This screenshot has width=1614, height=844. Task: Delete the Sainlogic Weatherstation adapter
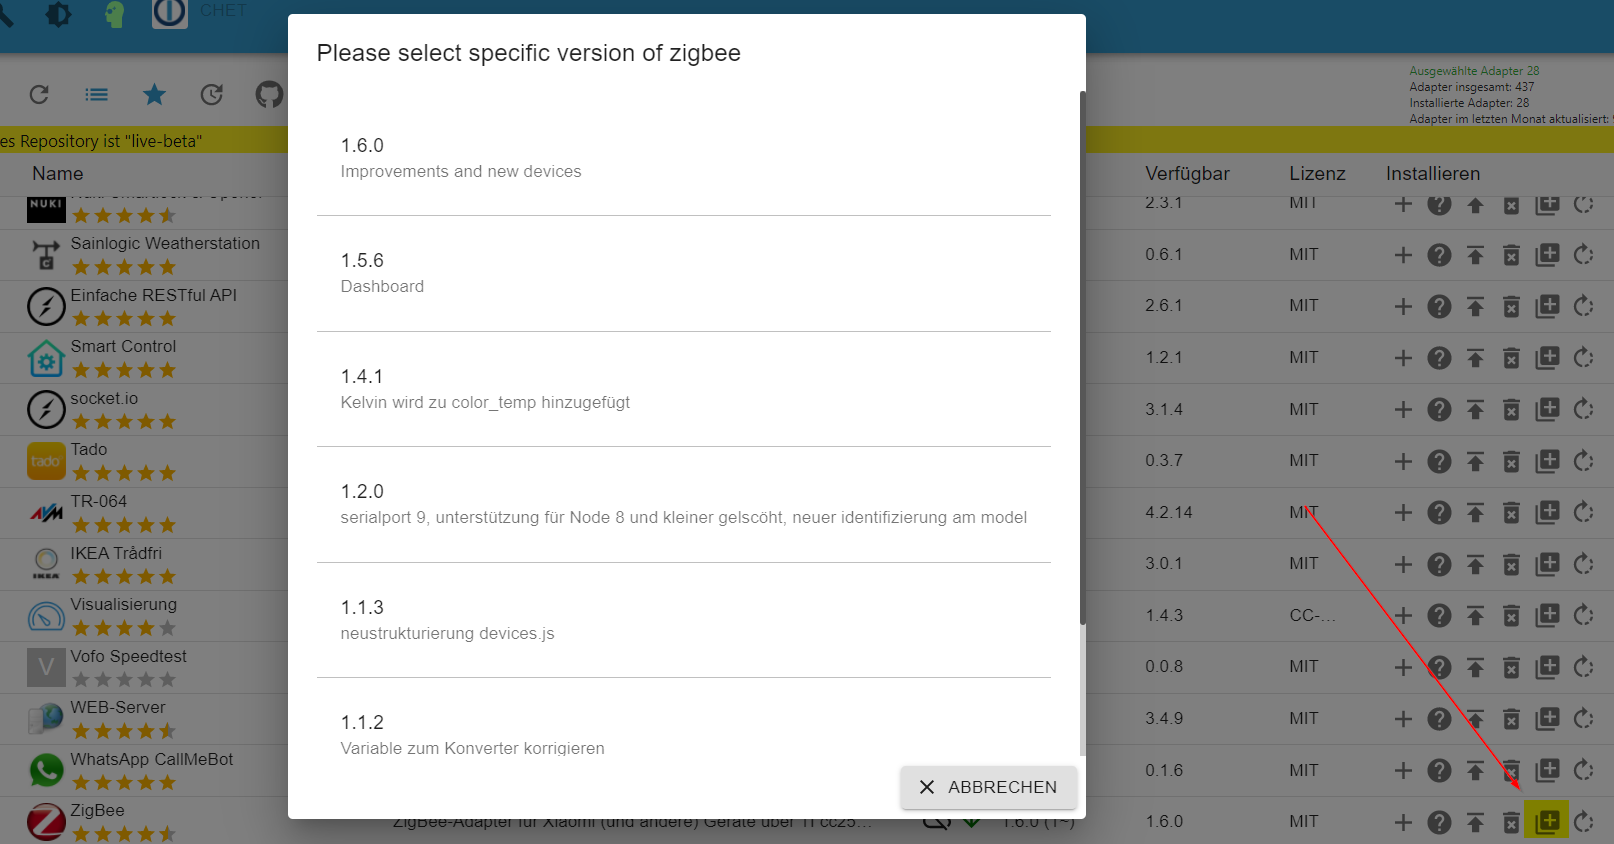(x=1511, y=255)
